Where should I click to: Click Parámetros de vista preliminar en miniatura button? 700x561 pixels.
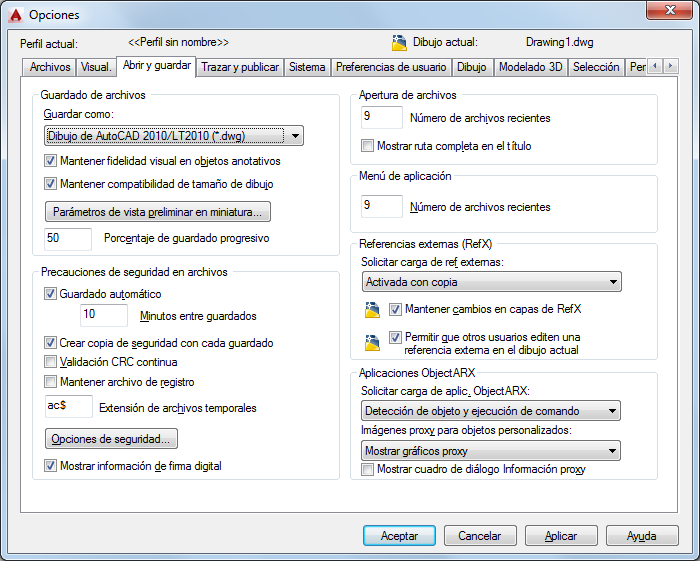[158, 212]
